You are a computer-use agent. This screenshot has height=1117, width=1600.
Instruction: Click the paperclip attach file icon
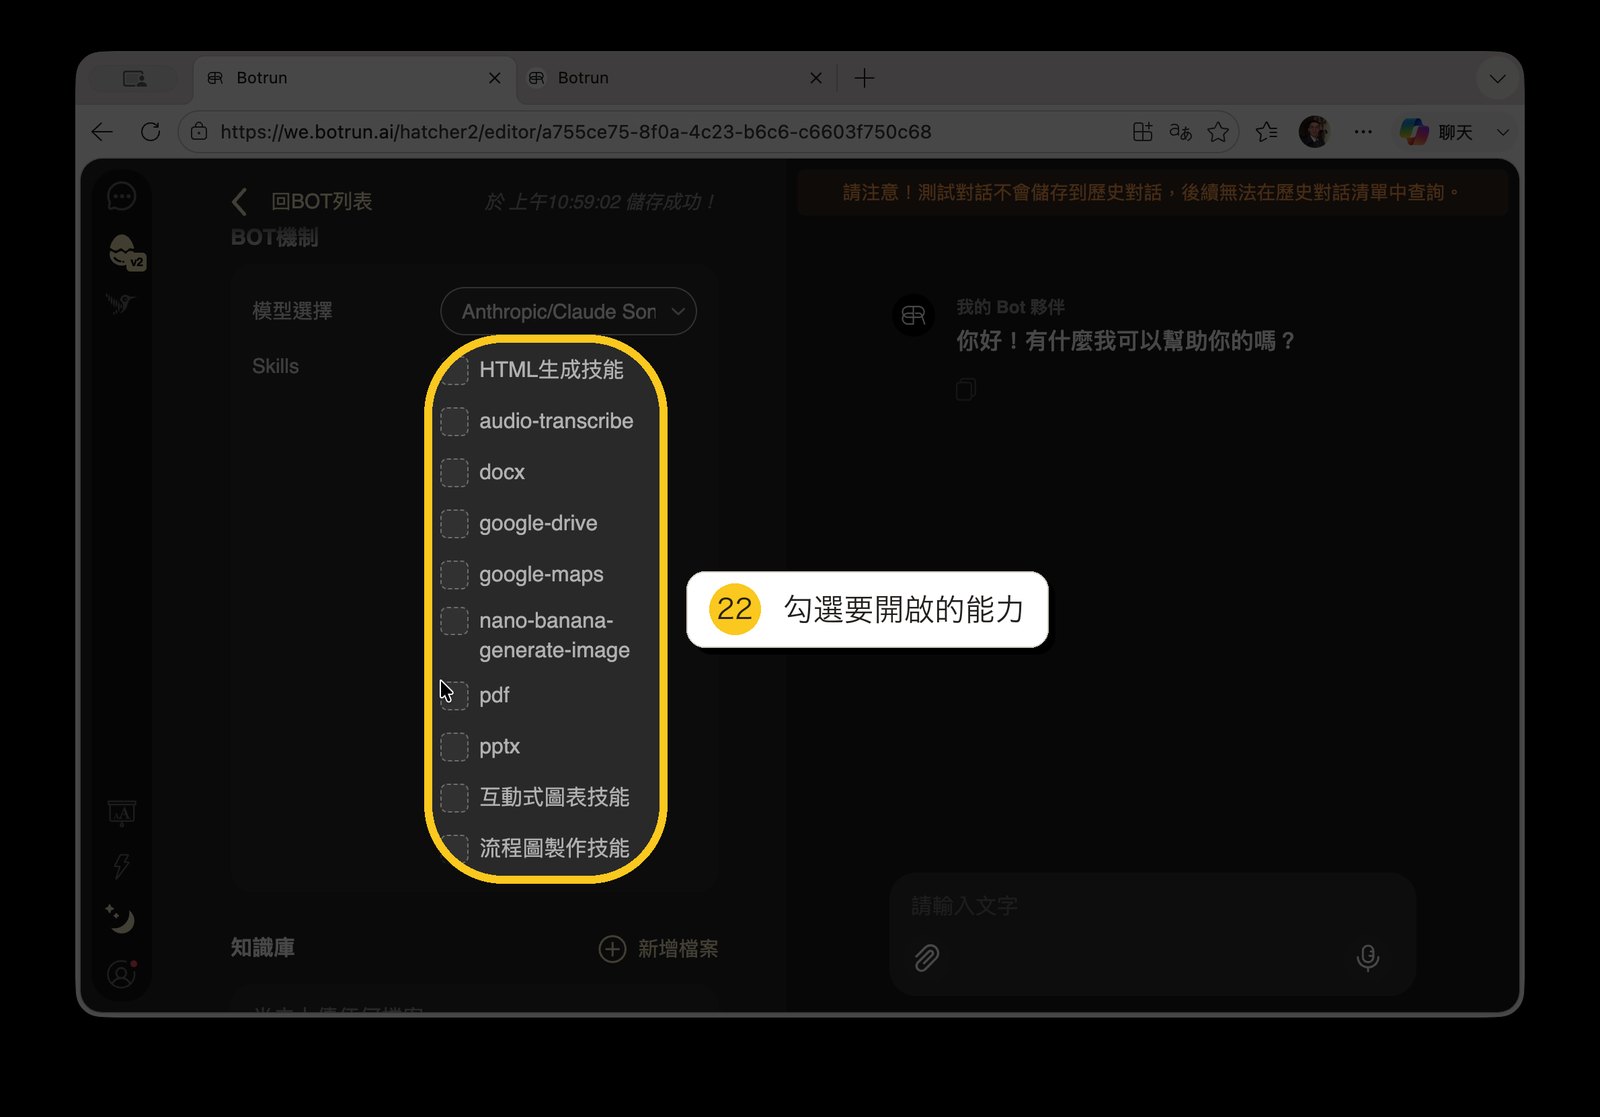(x=927, y=958)
